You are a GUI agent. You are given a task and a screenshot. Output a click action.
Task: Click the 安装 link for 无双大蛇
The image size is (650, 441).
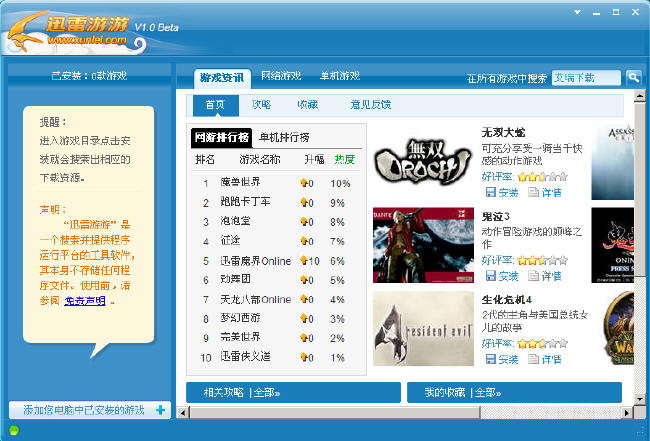click(508, 192)
